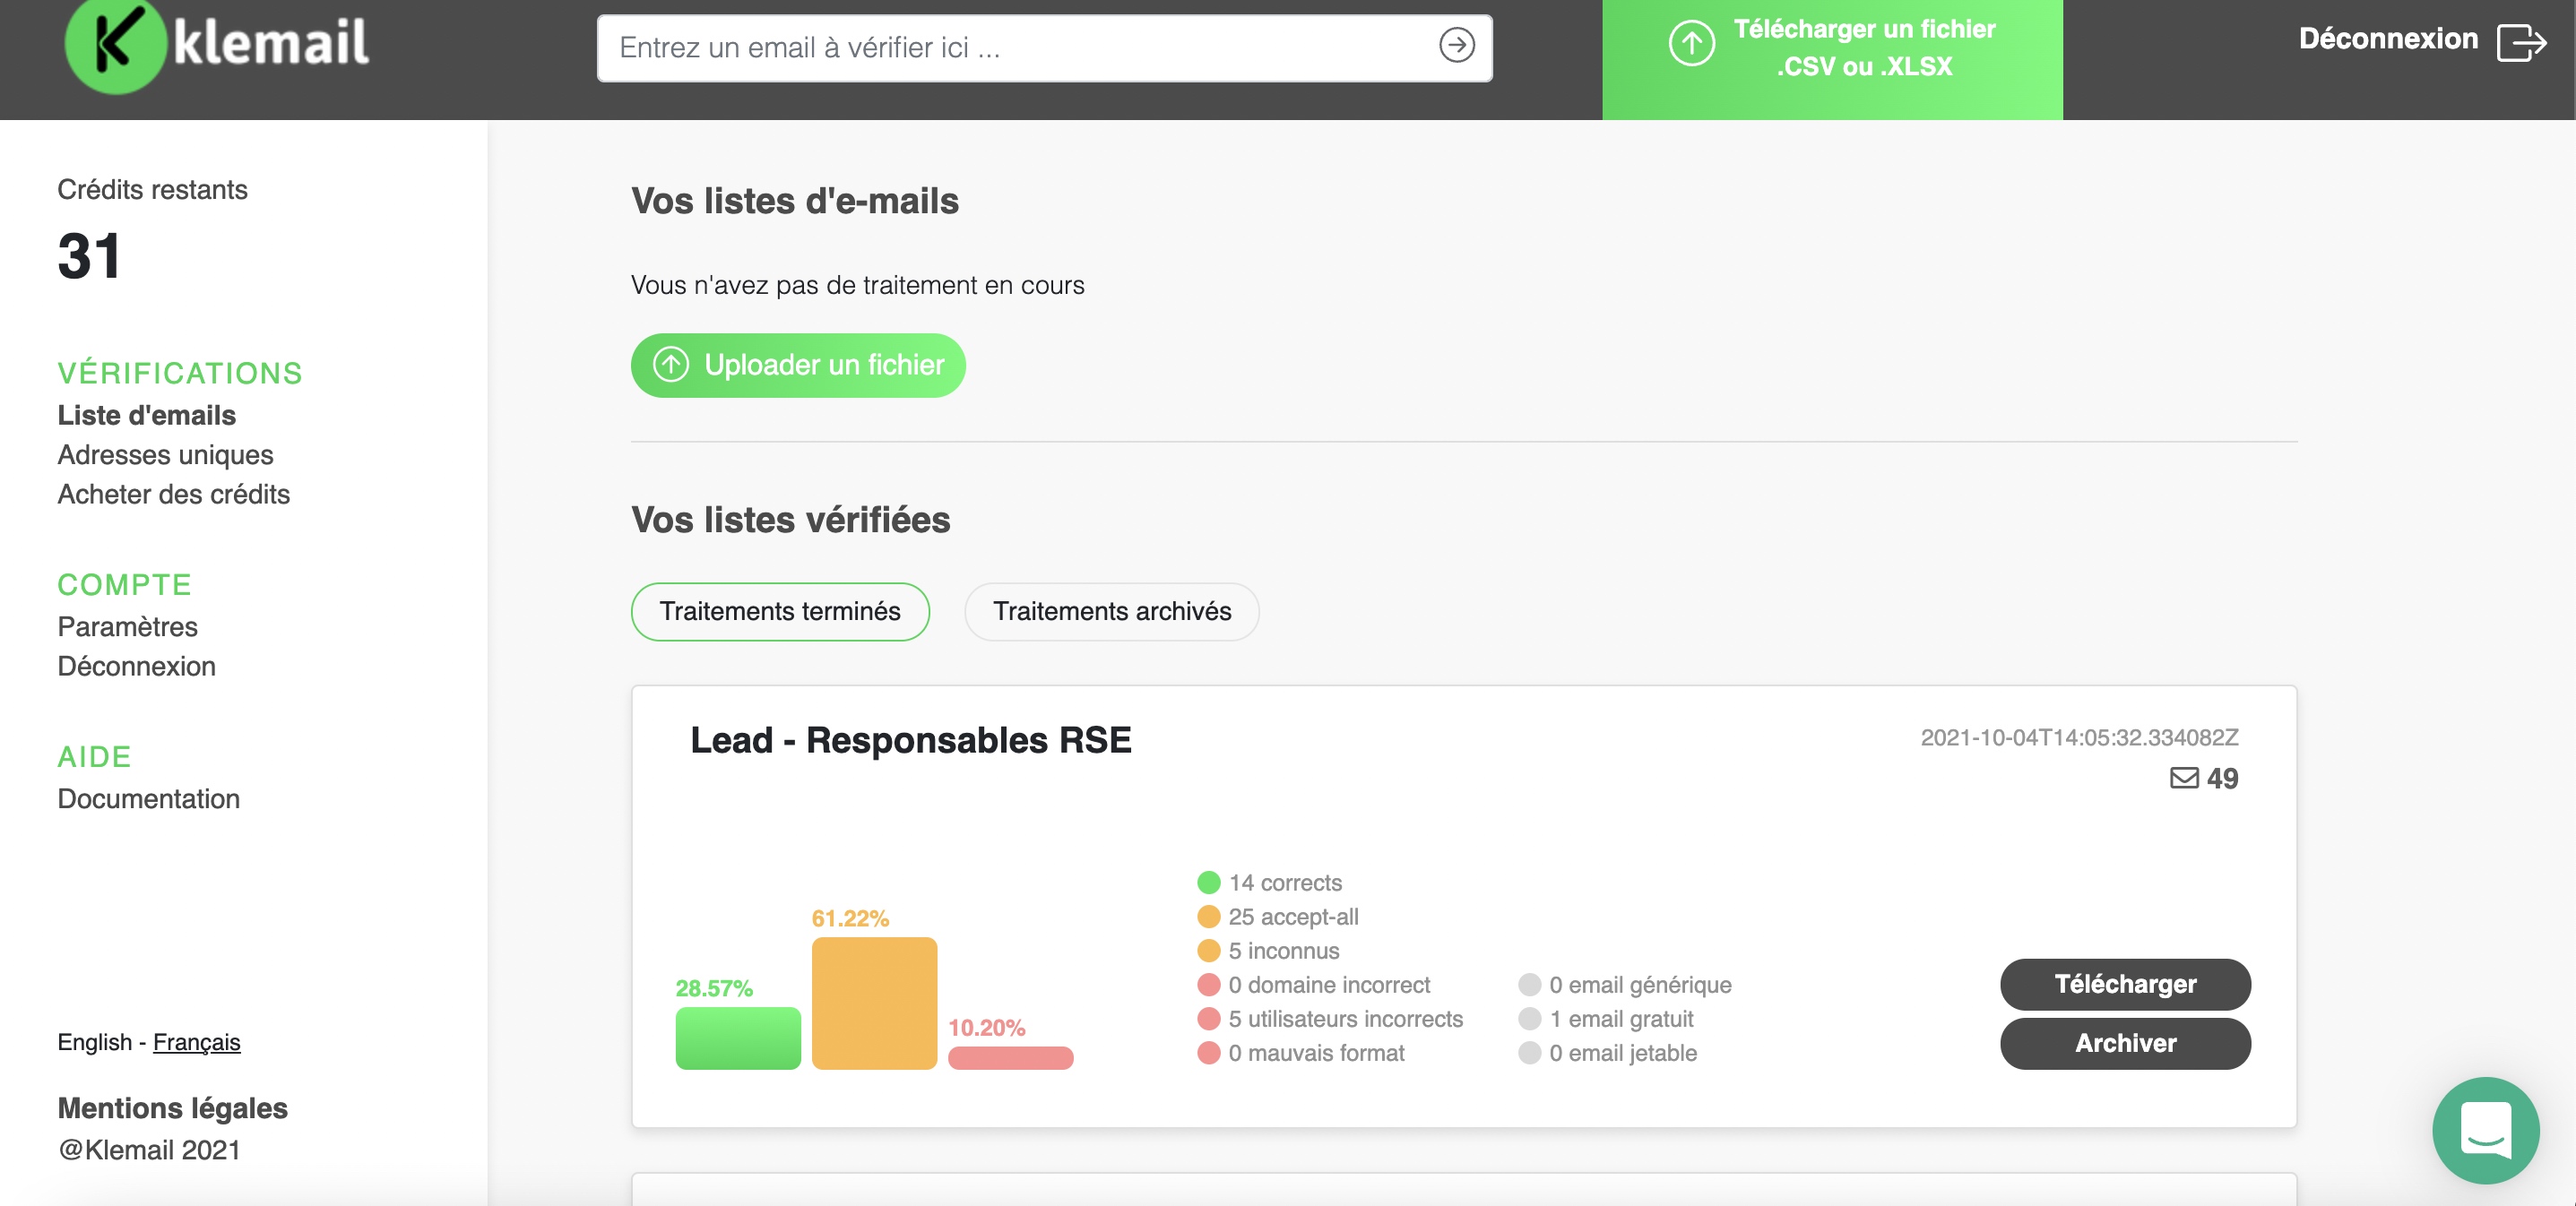
Task: Open the Documentation link
Action: pyautogui.click(x=148, y=799)
